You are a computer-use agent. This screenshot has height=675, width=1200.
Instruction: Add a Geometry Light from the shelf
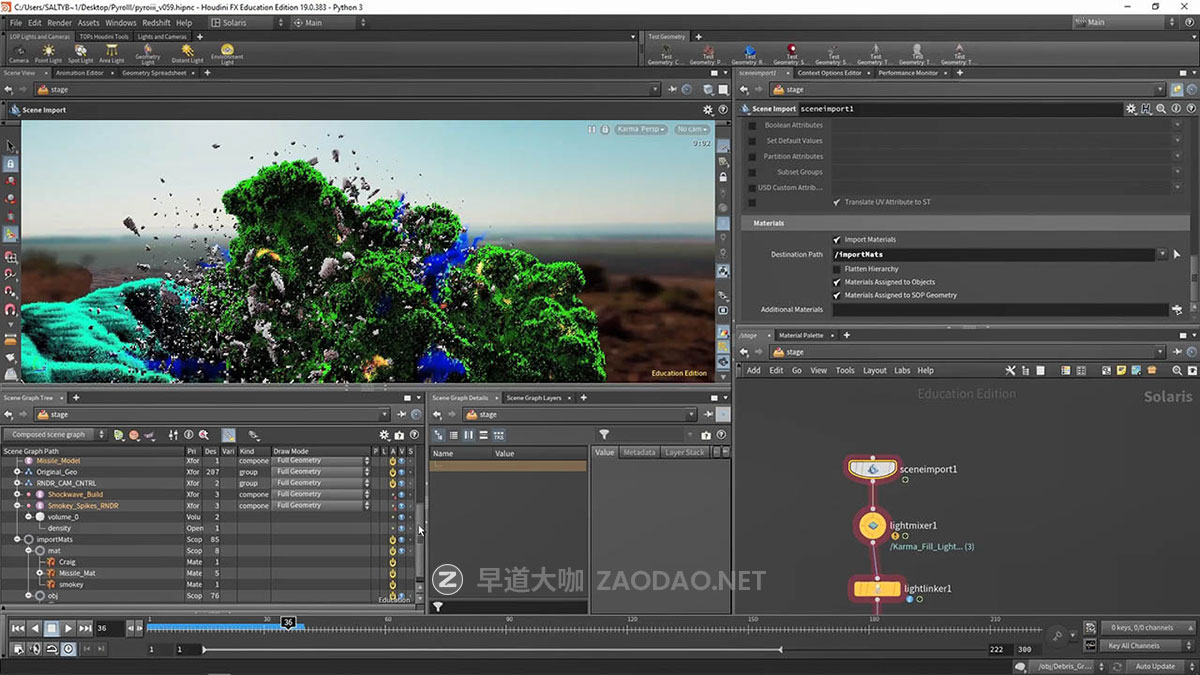pos(148,52)
